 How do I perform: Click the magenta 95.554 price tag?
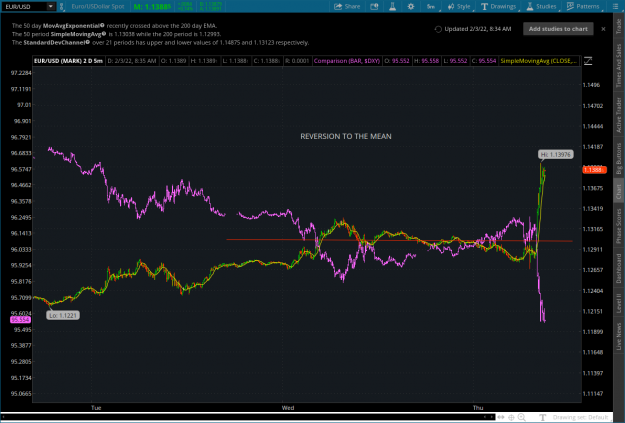click(x=20, y=320)
